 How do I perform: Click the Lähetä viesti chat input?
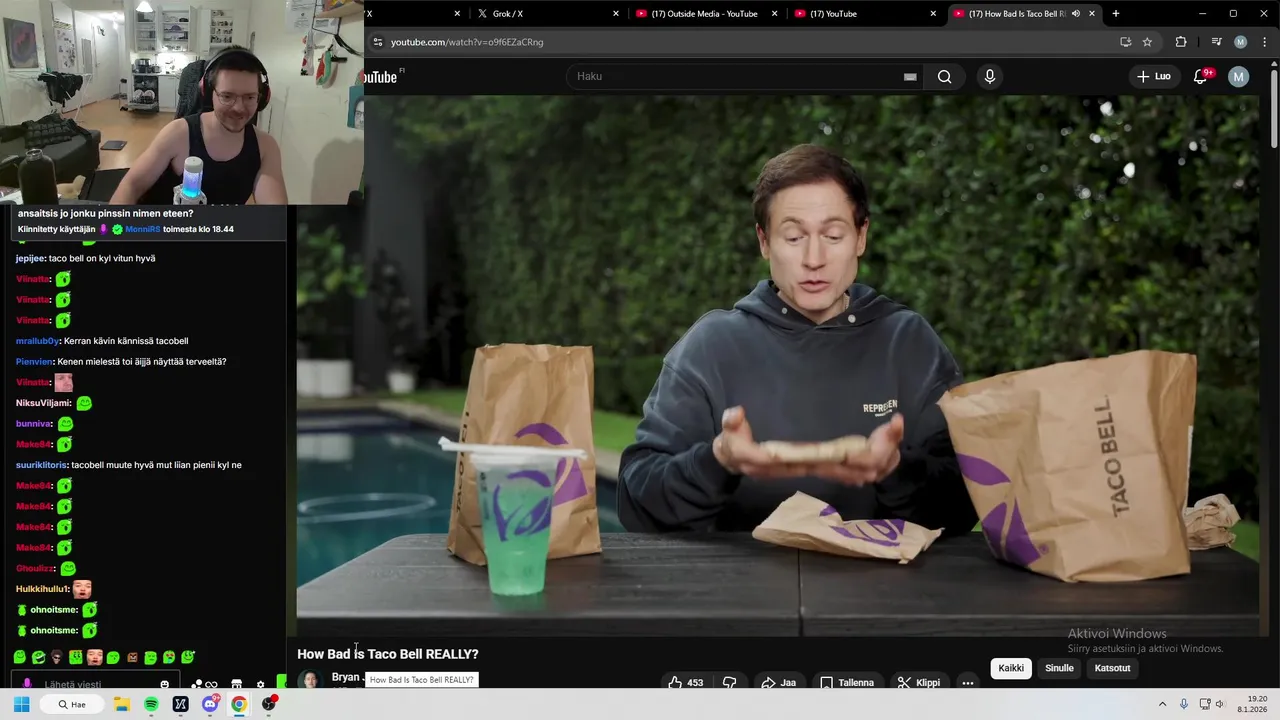coord(95,685)
